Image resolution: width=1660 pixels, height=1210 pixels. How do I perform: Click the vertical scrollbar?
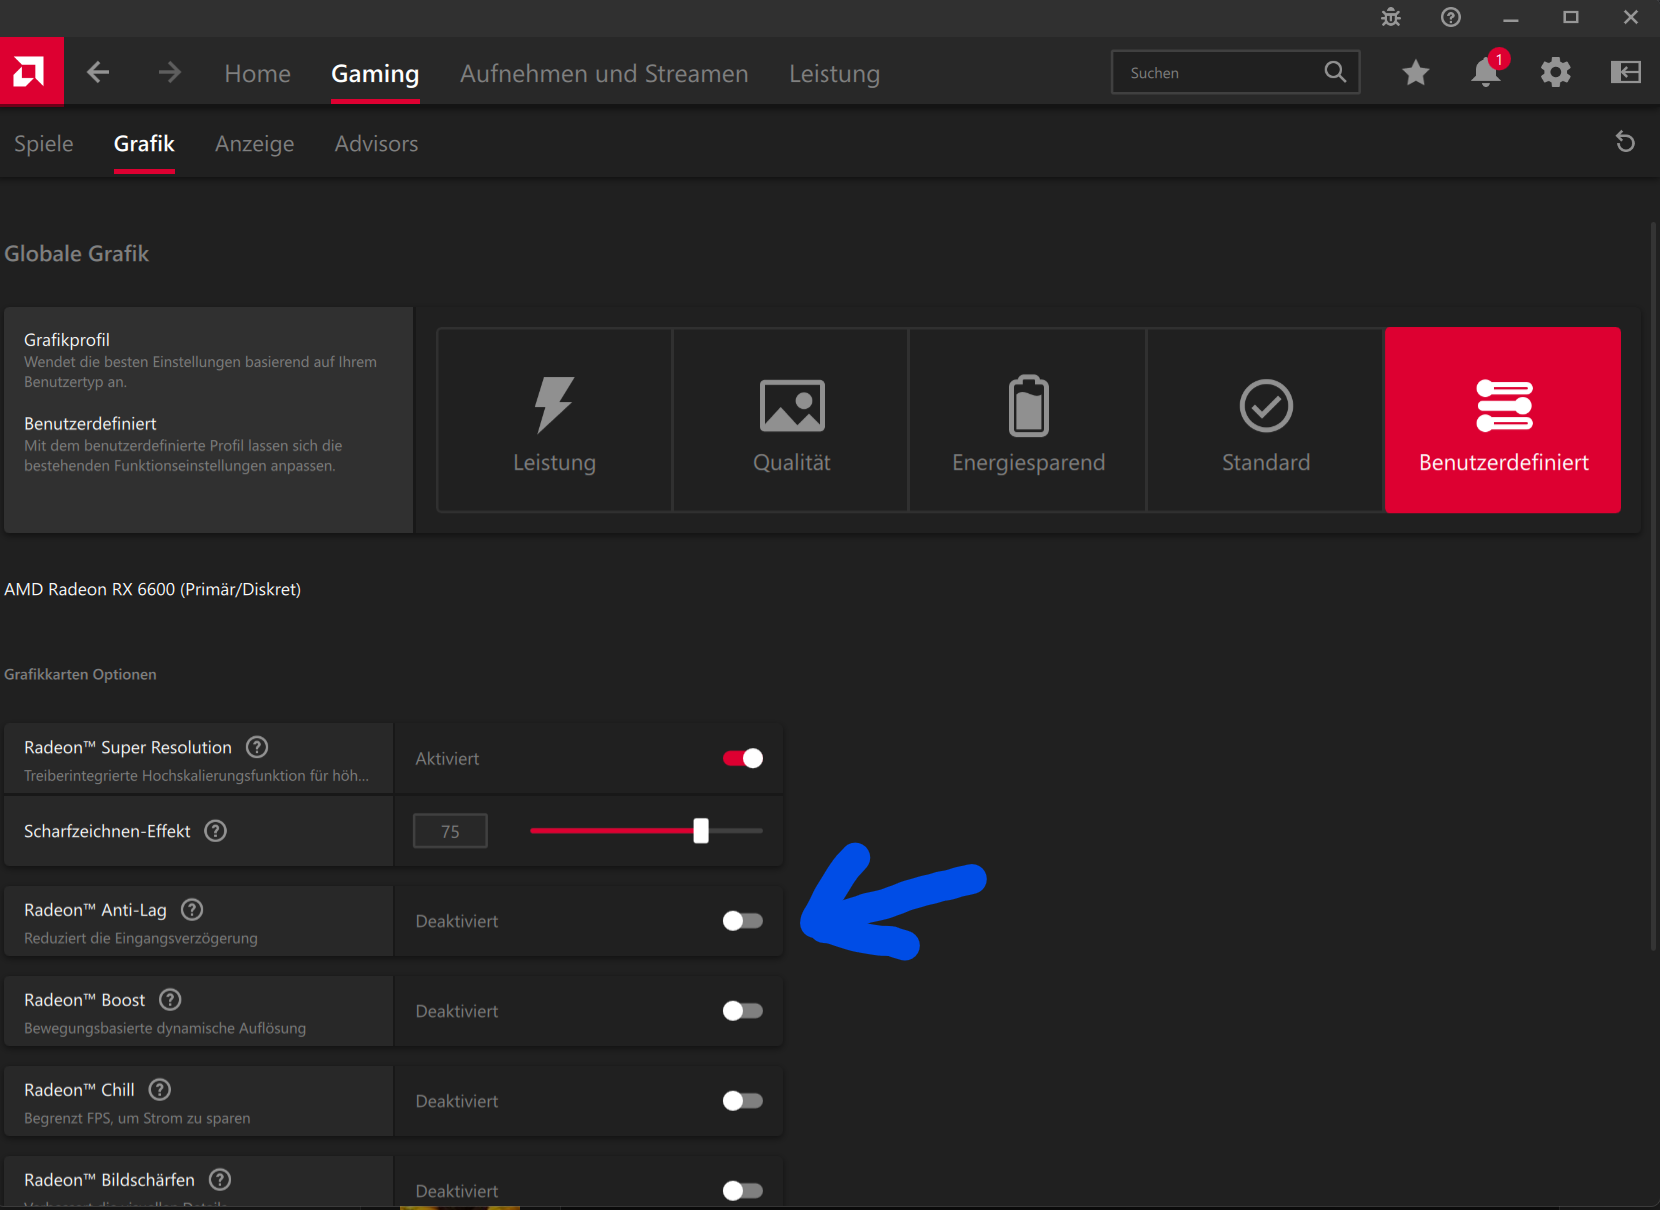(x=1653, y=586)
